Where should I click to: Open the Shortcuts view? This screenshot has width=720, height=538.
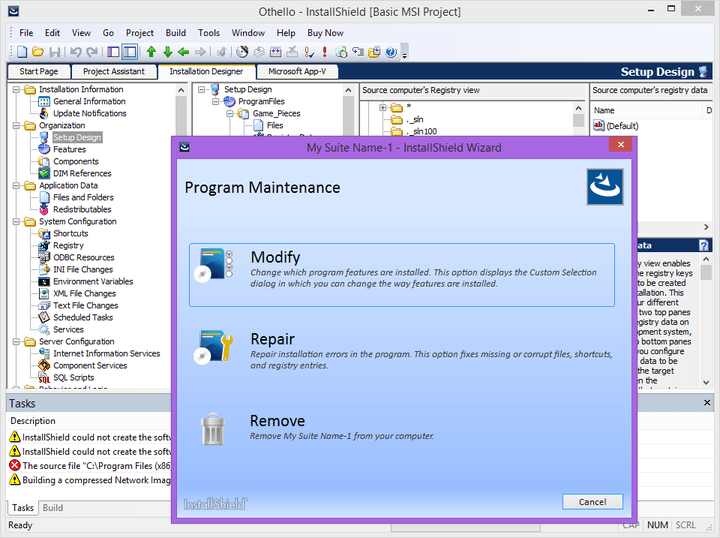pyautogui.click(x=70, y=234)
